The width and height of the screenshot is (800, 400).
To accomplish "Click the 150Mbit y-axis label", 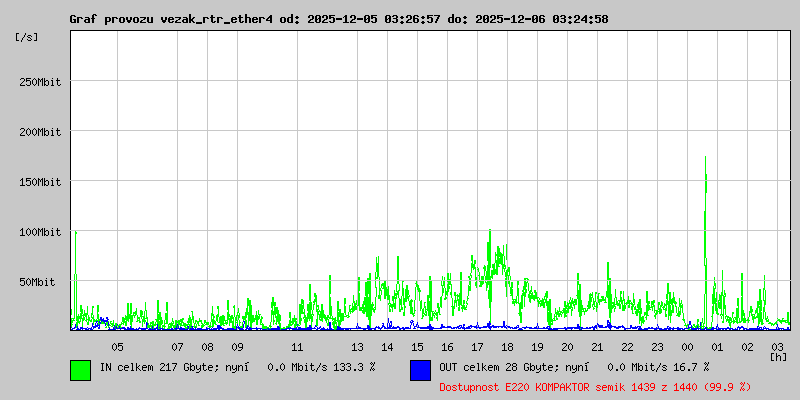I will click(x=40, y=182).
